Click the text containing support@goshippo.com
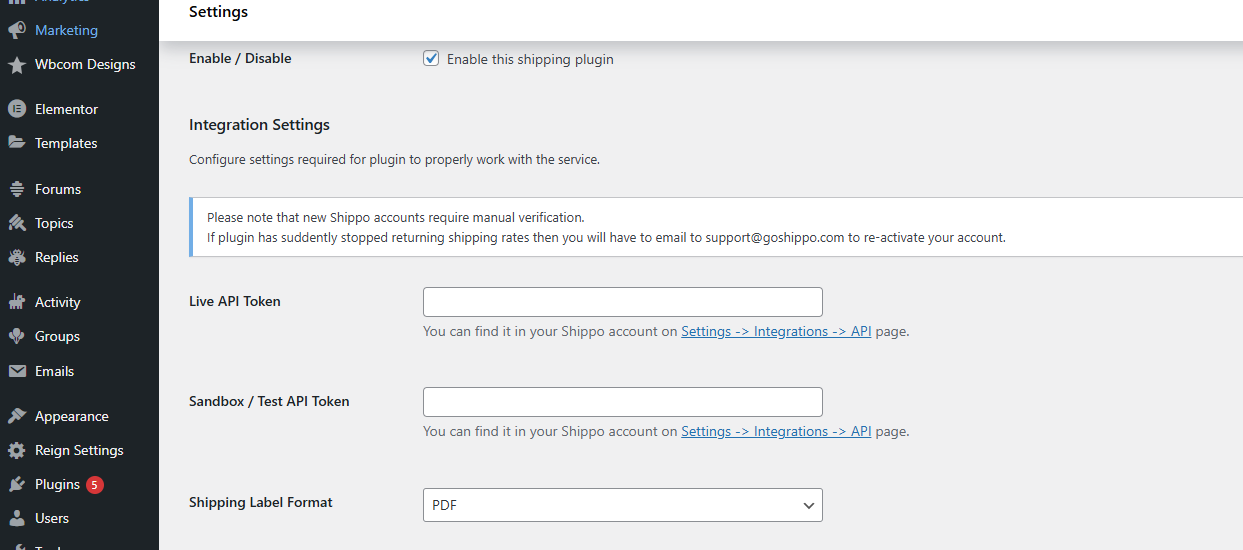This screenshot has width=1243, height=550. [606, 238]
